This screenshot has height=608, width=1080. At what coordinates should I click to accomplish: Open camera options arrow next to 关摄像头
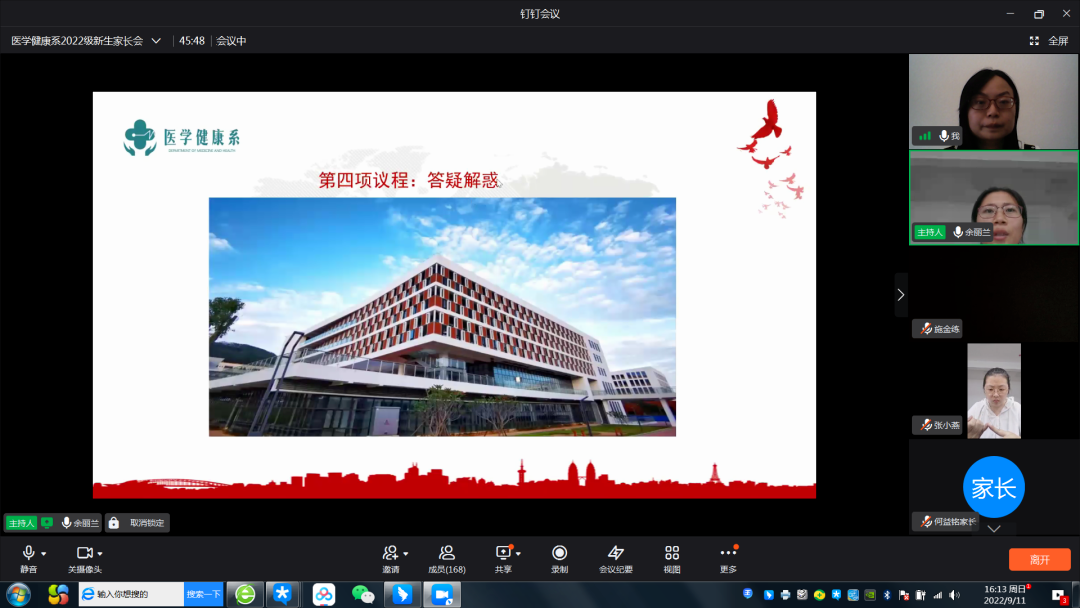[100, 554]
